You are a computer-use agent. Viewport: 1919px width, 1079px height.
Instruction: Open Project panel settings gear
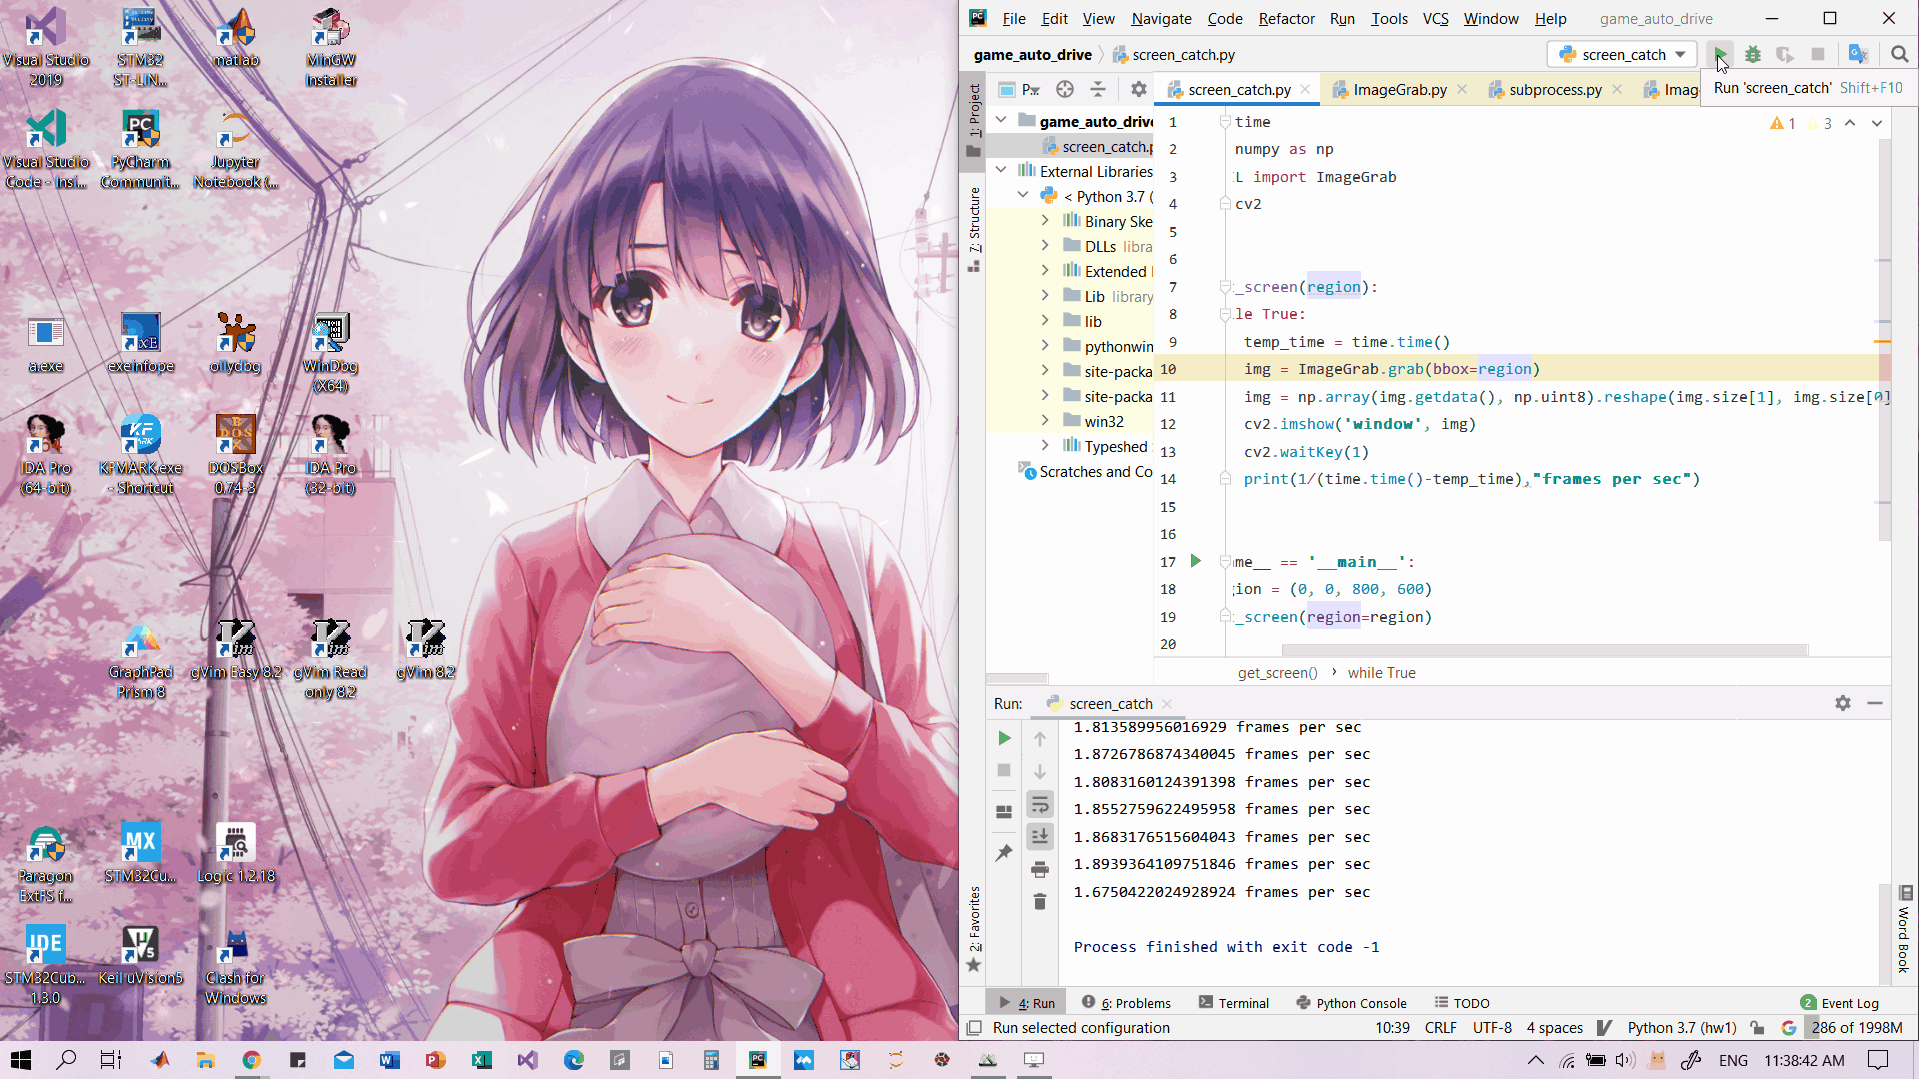(x=1138, y=90)
